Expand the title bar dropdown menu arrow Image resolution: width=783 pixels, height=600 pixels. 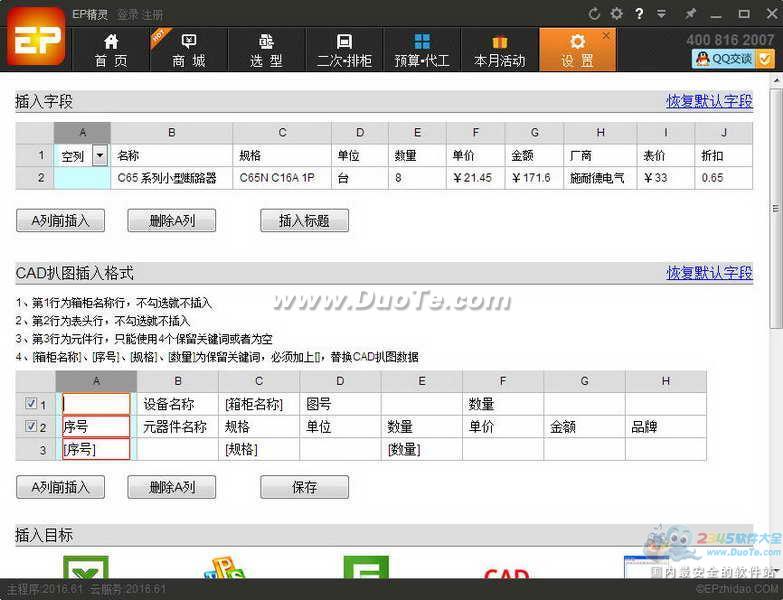point(662,14)
